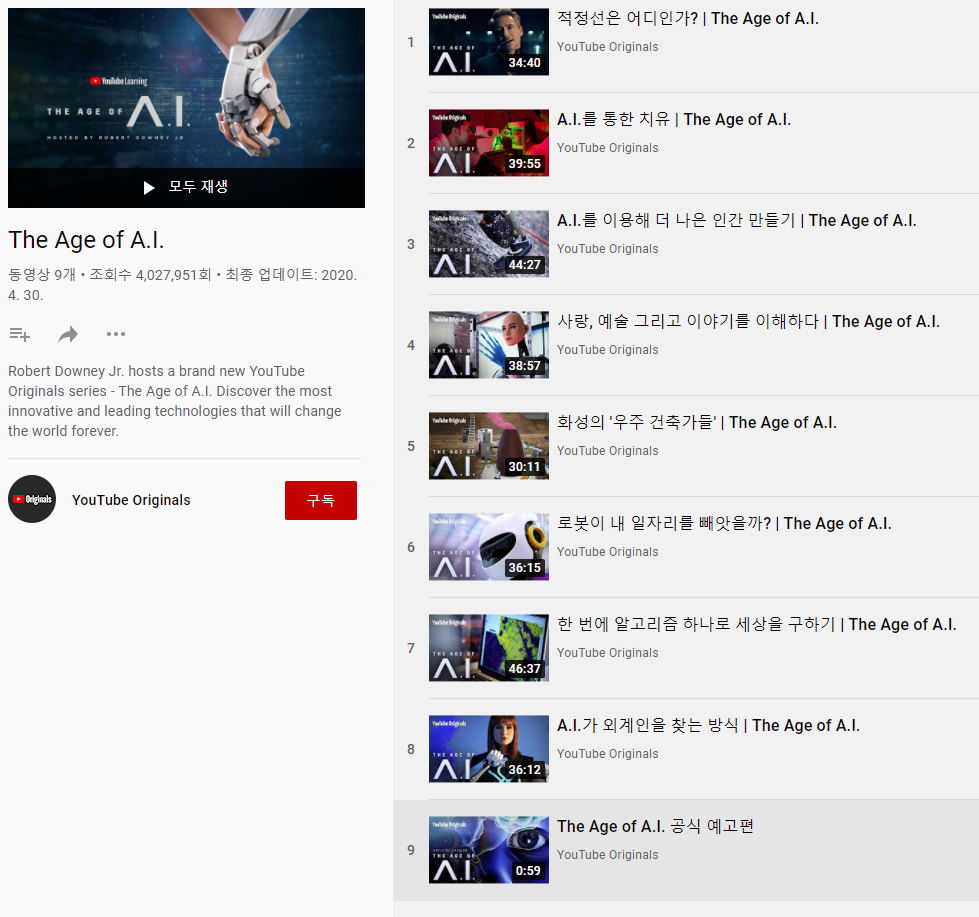Open thumbnail of video with 44:27 duration
The image size is (979, 917).
489,244
